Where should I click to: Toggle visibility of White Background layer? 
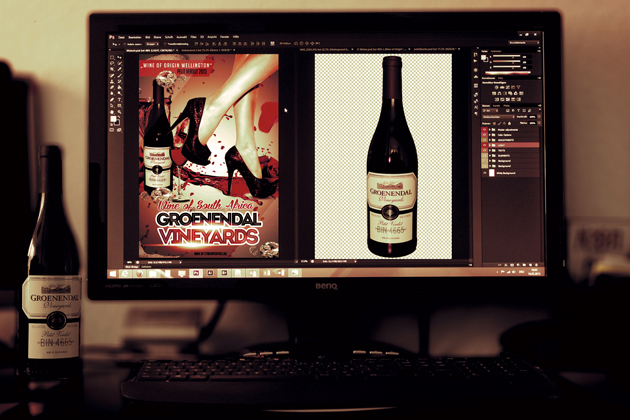pos(484,173)
